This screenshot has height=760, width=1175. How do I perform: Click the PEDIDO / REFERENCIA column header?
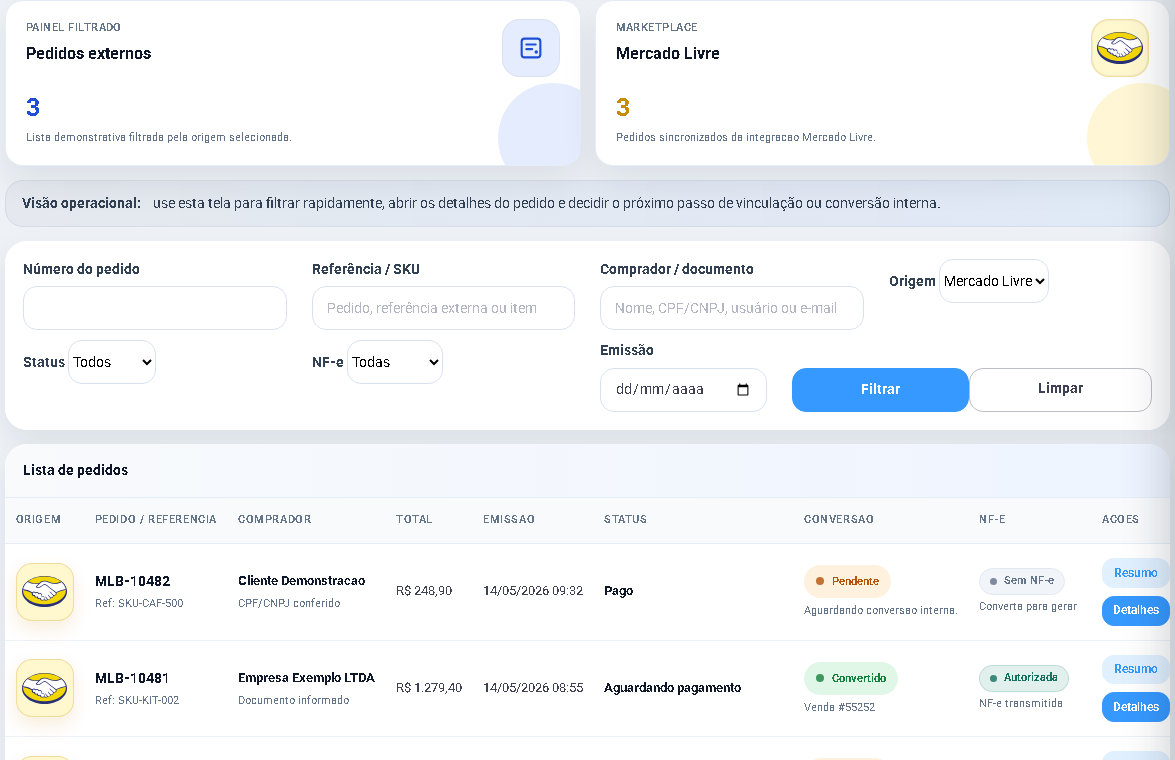click(156, 519)
